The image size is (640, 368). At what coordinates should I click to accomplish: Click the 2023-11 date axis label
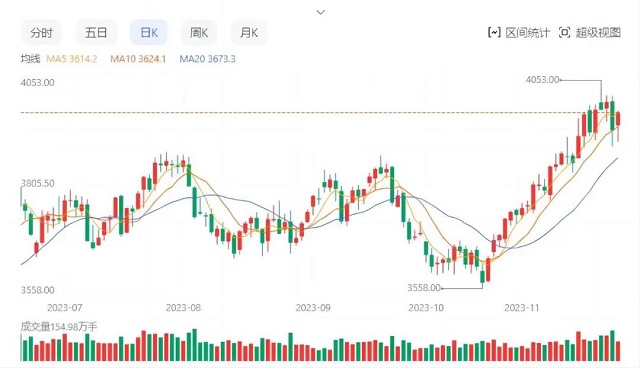(522, 308)
